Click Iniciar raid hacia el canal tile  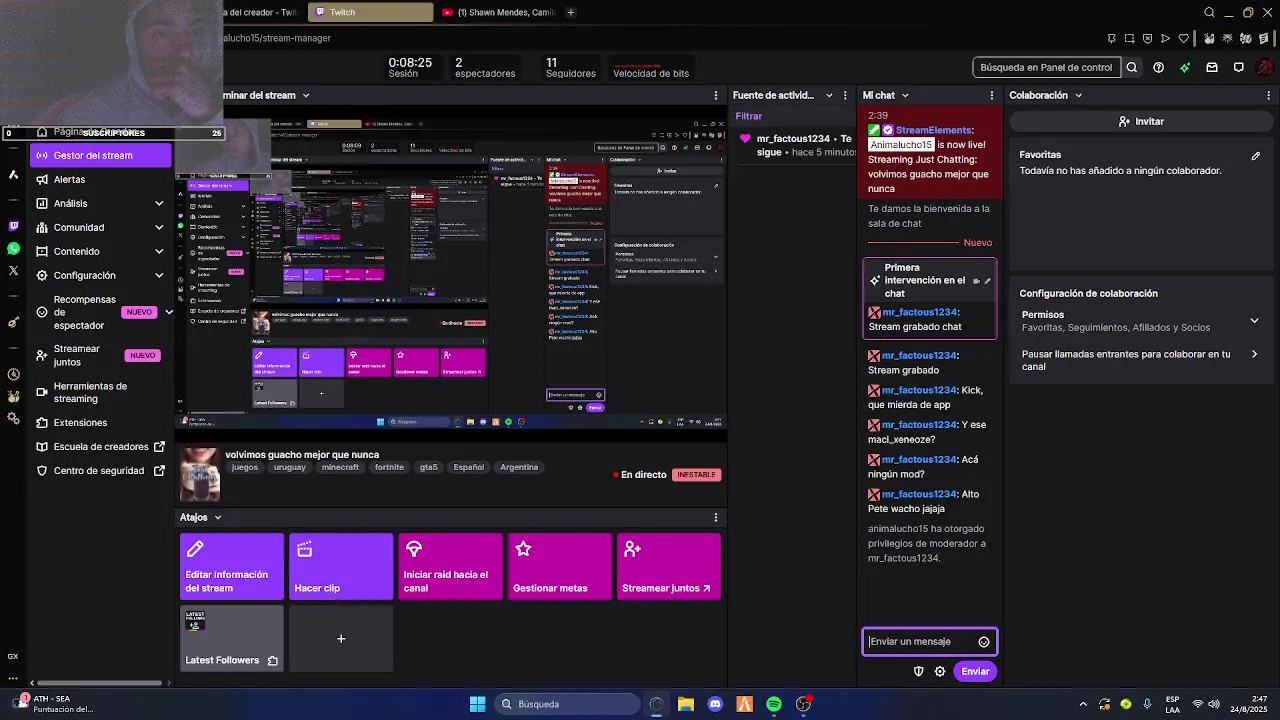(x=450, y=566)
